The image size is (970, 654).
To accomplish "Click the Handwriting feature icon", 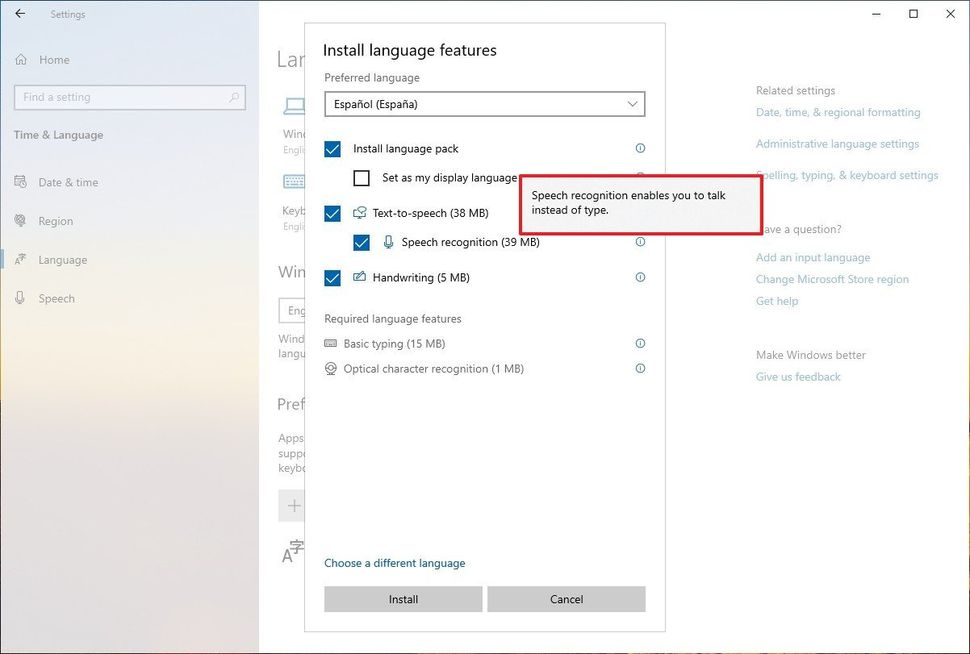I will point(359,277).
